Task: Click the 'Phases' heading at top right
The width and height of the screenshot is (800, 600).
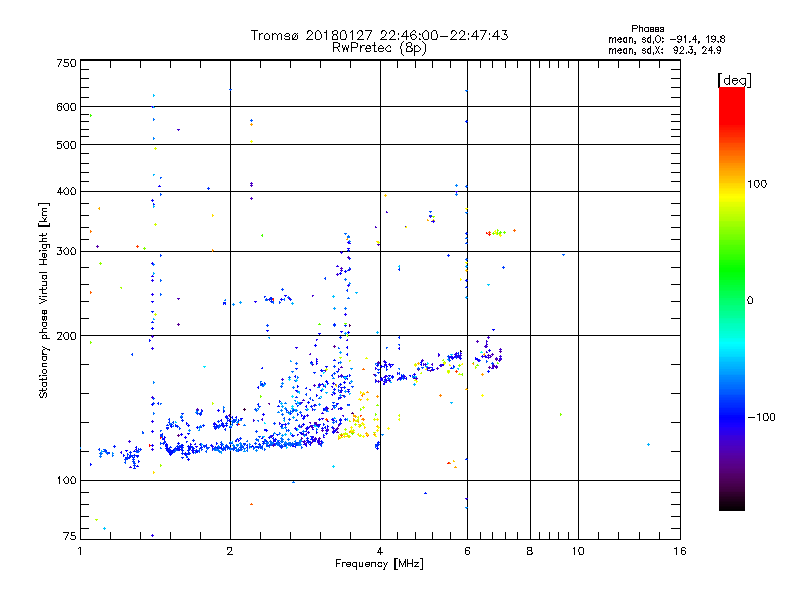Action: click(x=647, y=29)
